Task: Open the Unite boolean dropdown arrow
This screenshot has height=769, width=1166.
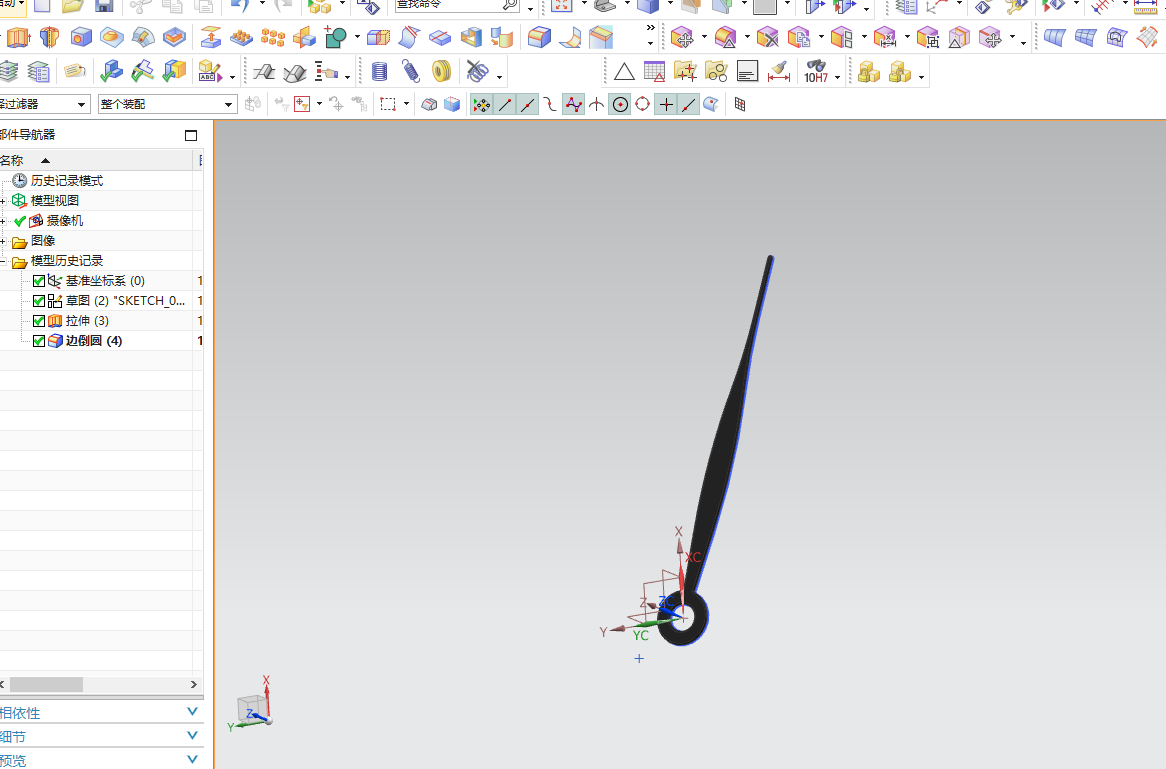Action: click(357, 37)
